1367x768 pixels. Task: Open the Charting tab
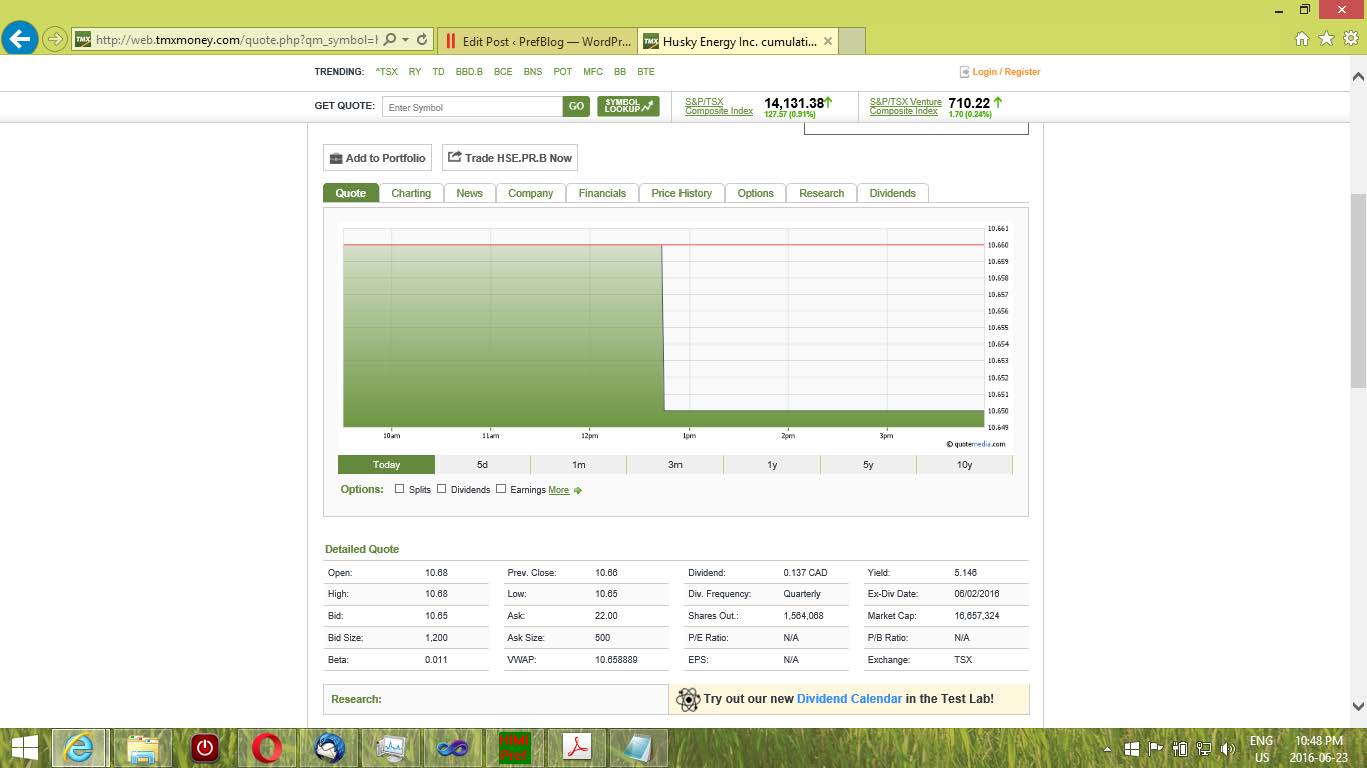click(411, 193)
